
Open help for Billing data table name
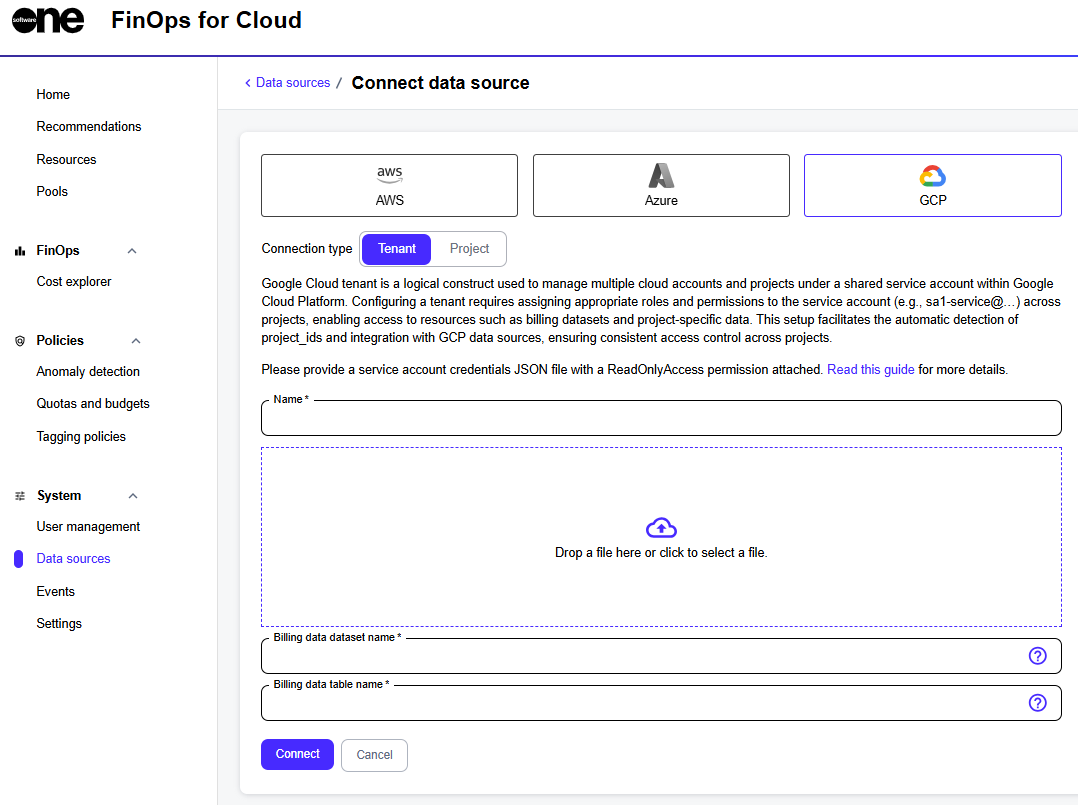pos(1037,703)
